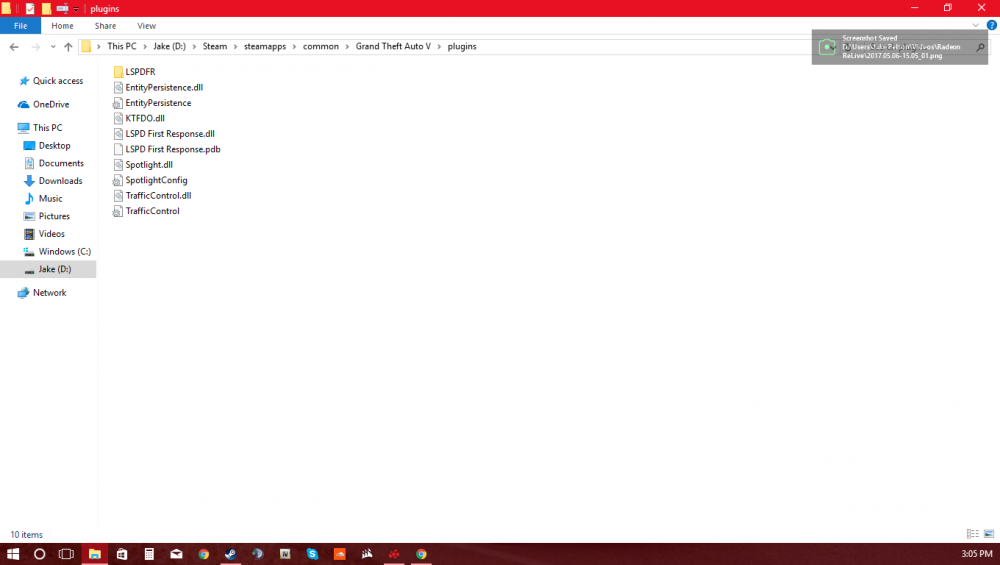Expand chevron after 'This PC' breadcrumb
This screenshot has width=1000, height=565.
pos(145,47)
